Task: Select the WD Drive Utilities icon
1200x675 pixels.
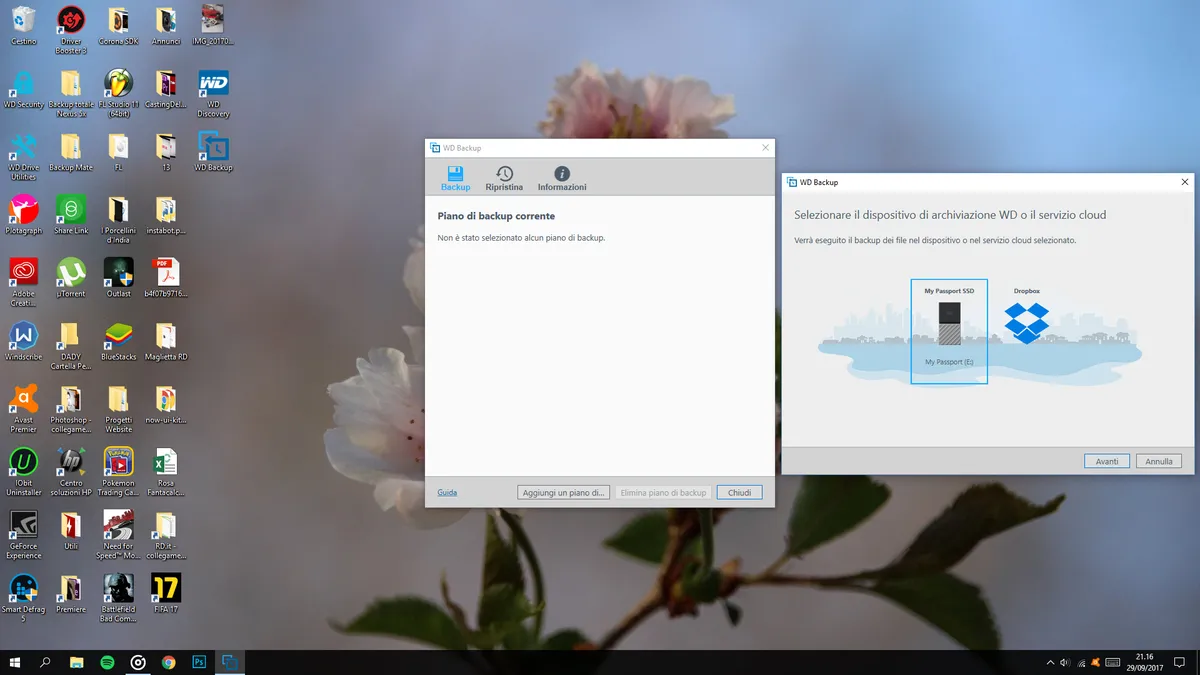Action: tap(24, 156)
